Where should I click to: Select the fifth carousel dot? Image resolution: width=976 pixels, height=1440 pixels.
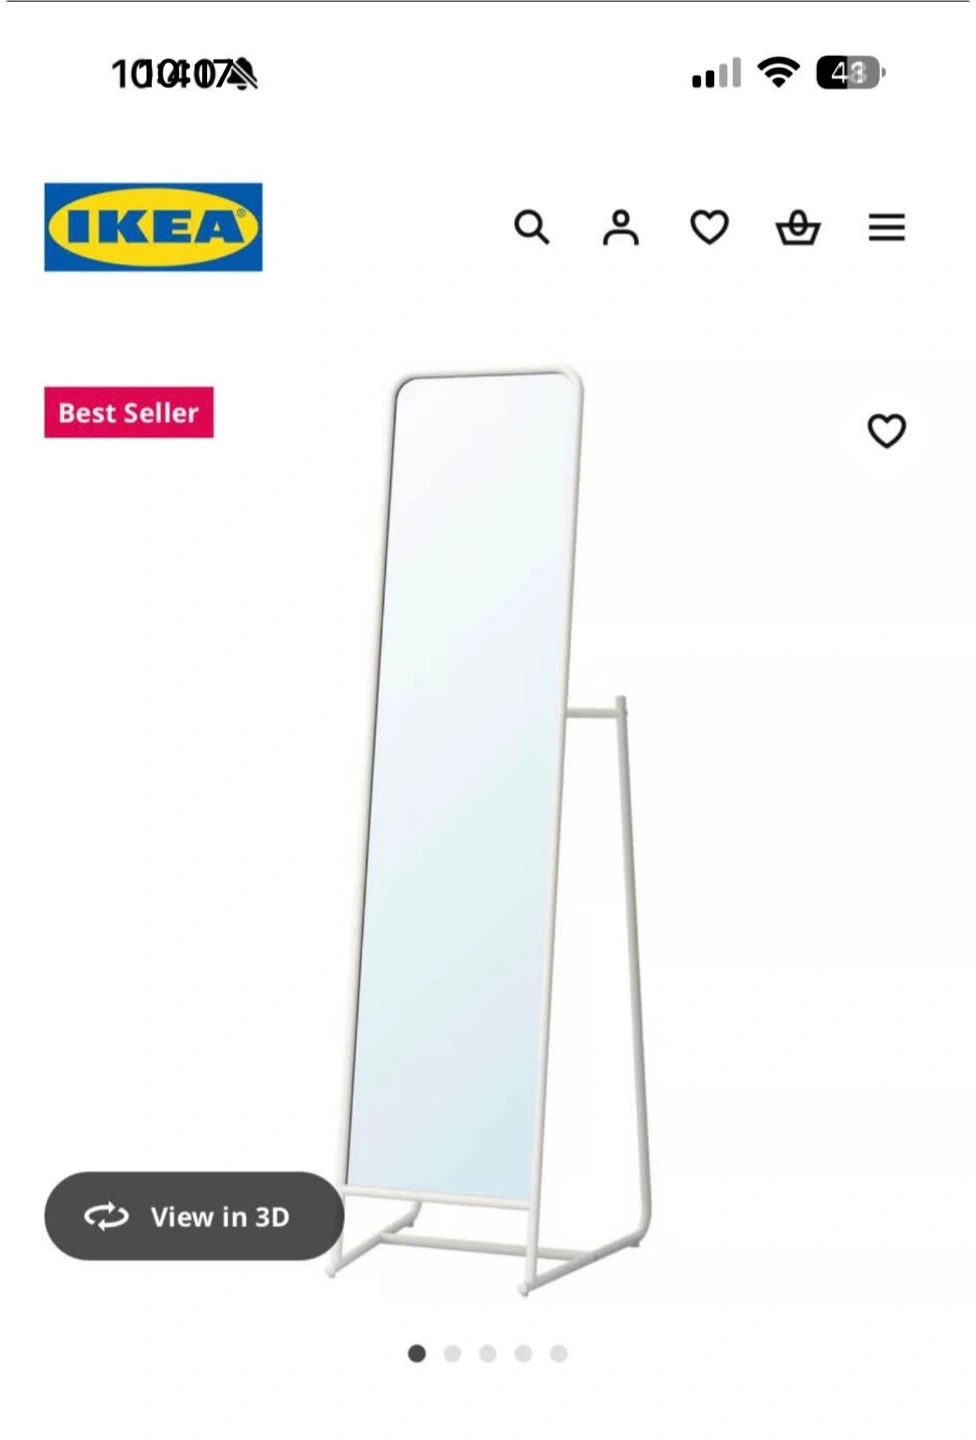pos(559,1353)
